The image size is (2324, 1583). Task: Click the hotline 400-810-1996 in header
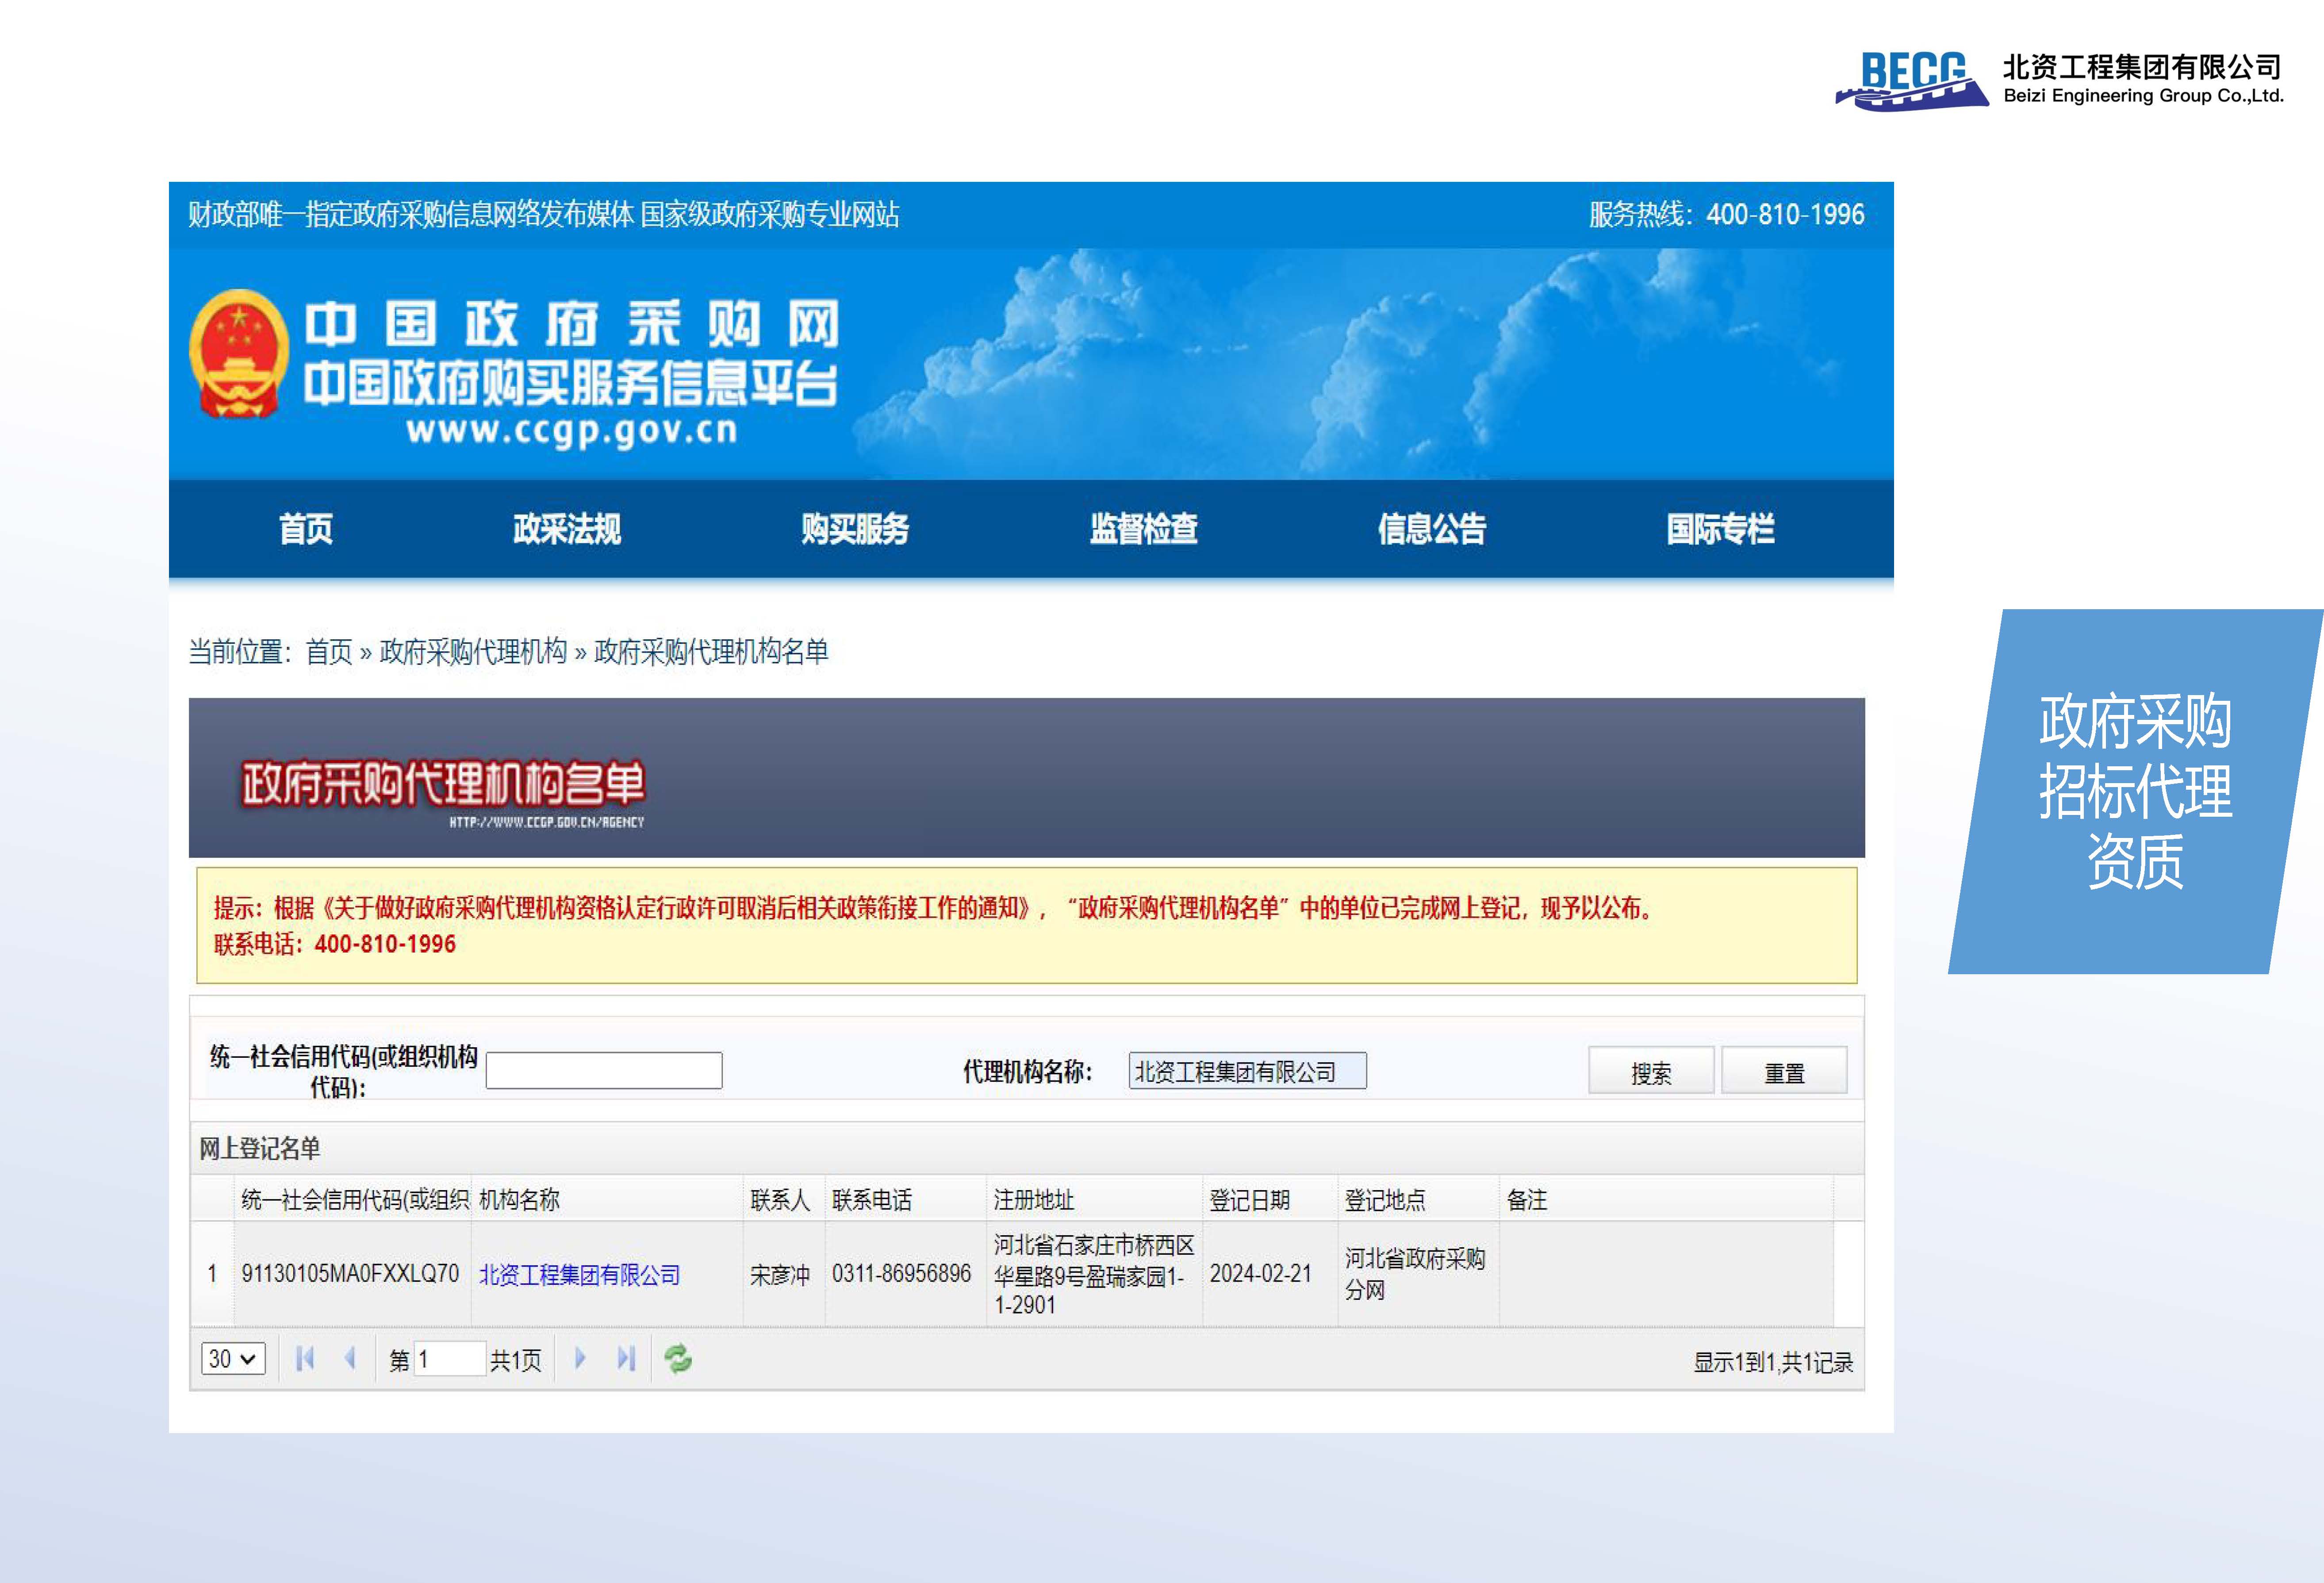click(1785, 214)
